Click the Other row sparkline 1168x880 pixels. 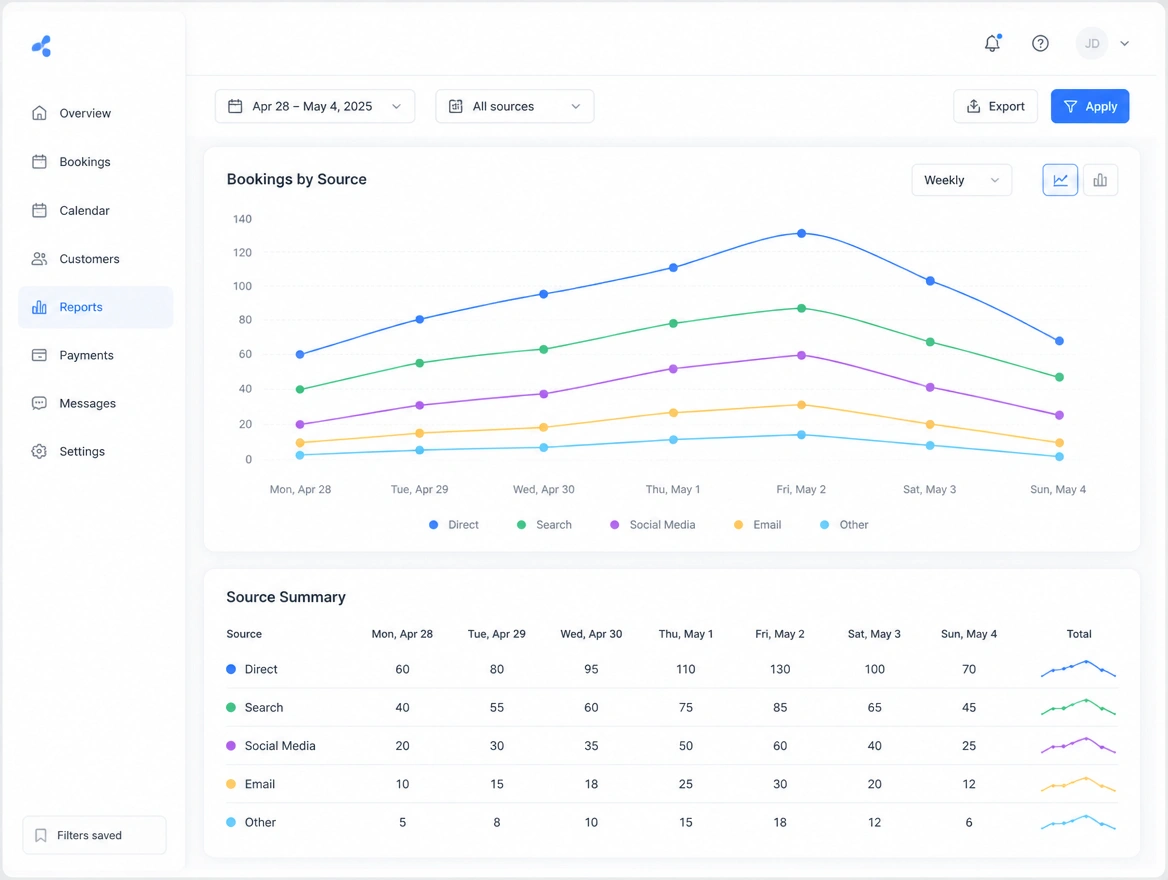tap(1079, 822)
